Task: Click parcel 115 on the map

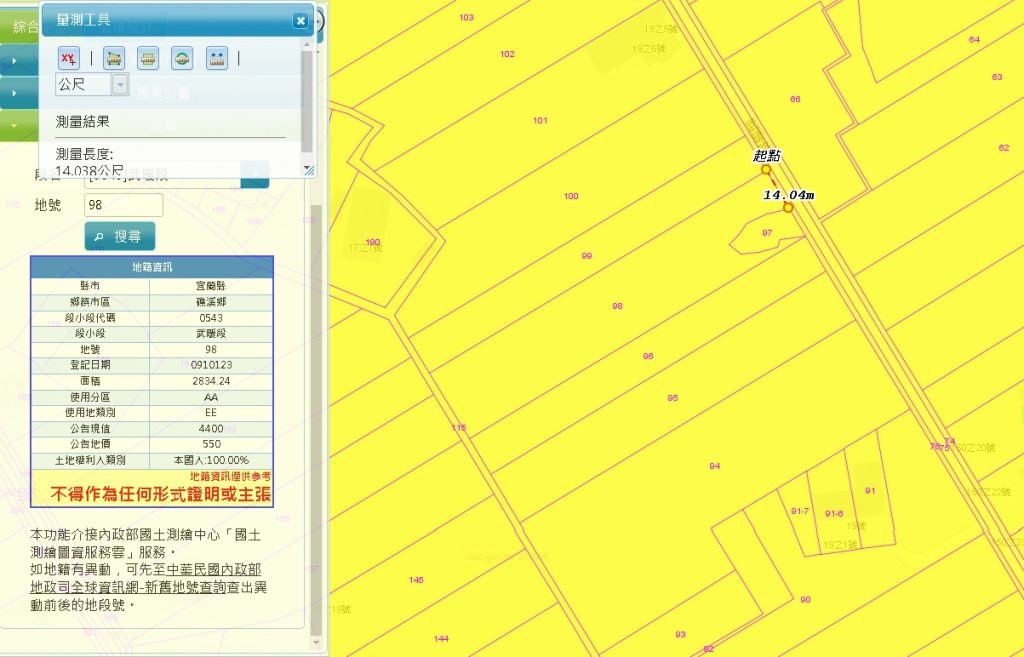Action: pyautogui.click(x=459, y=428)
